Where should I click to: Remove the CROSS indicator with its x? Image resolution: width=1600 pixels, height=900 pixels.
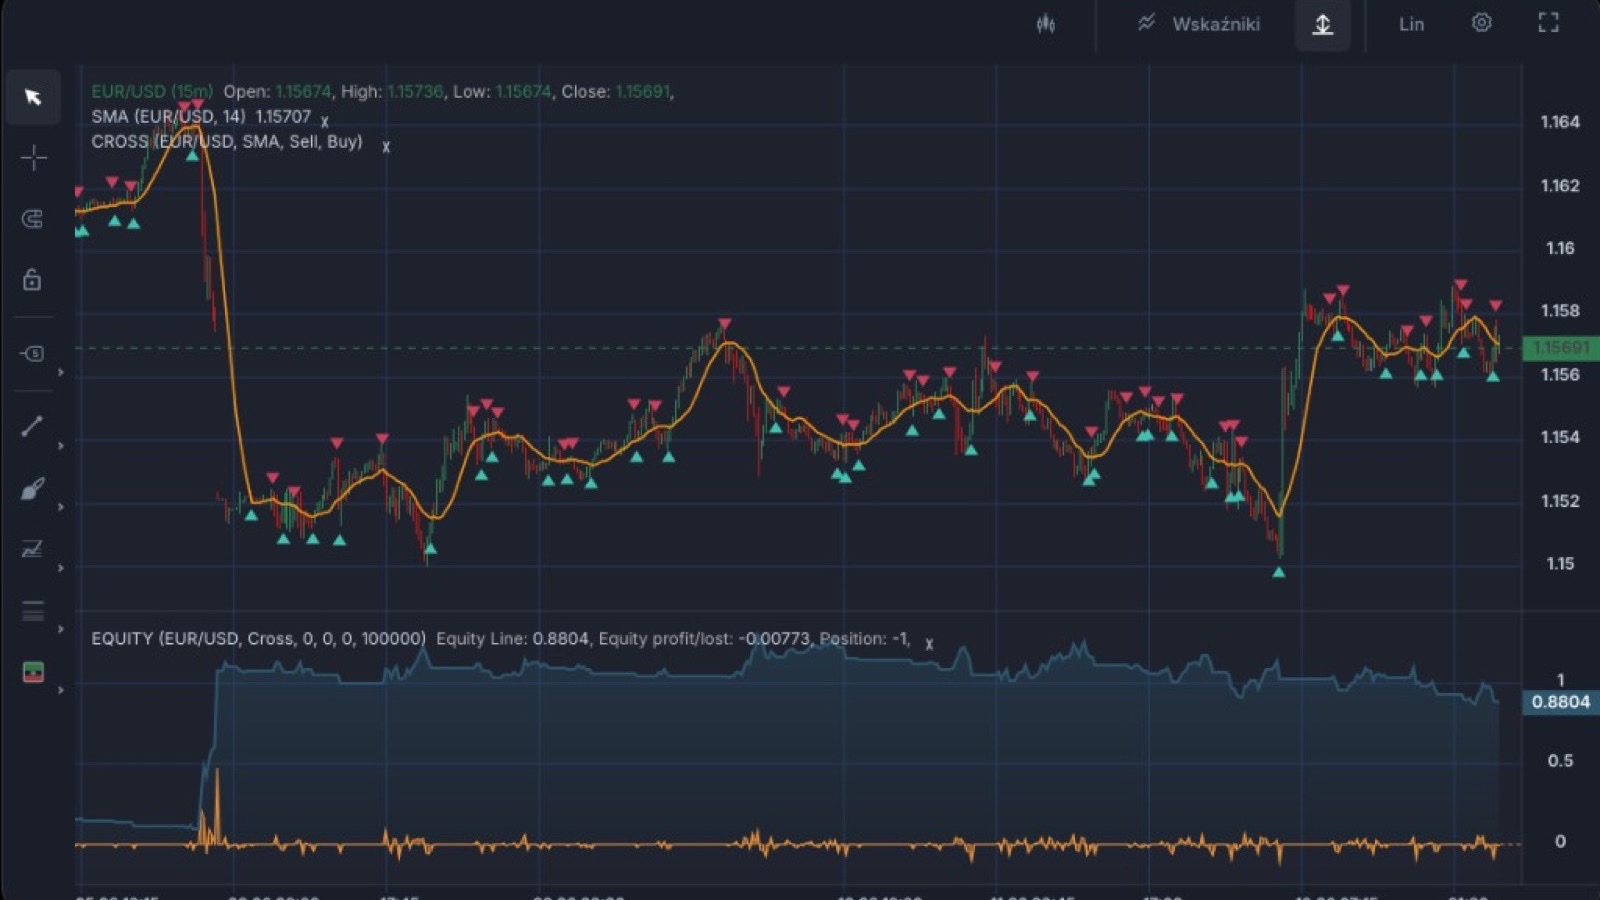point(386,147)
